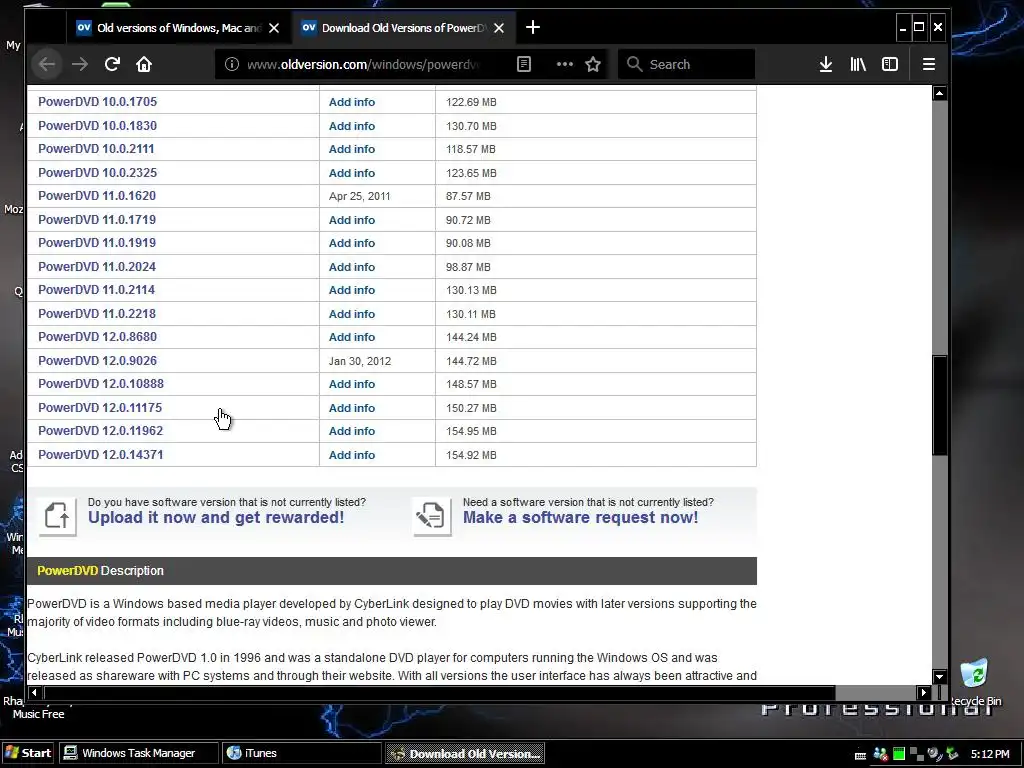Open the PowerDVD 11.0.2114 link
This screenshot has width=1024, height=768.
[x=96, y=290]
